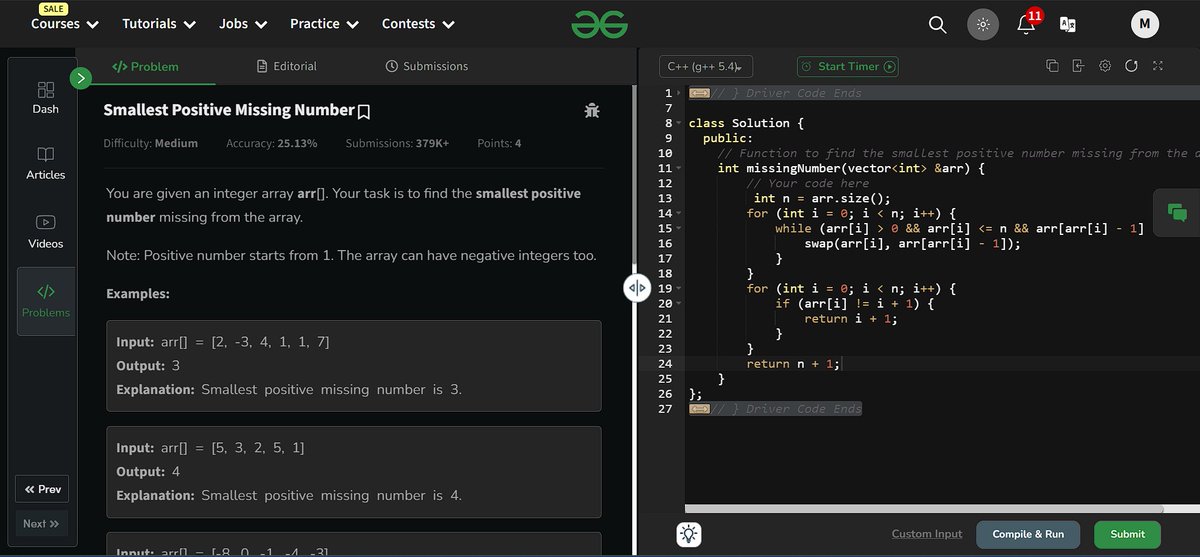This screenshot has width=1200, height=557.
Task: Click the lightbulb hint icon
Action: (688, 534)
